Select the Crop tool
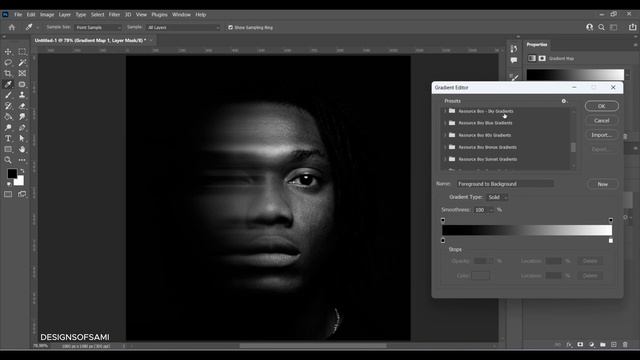 tap(8, 73)
